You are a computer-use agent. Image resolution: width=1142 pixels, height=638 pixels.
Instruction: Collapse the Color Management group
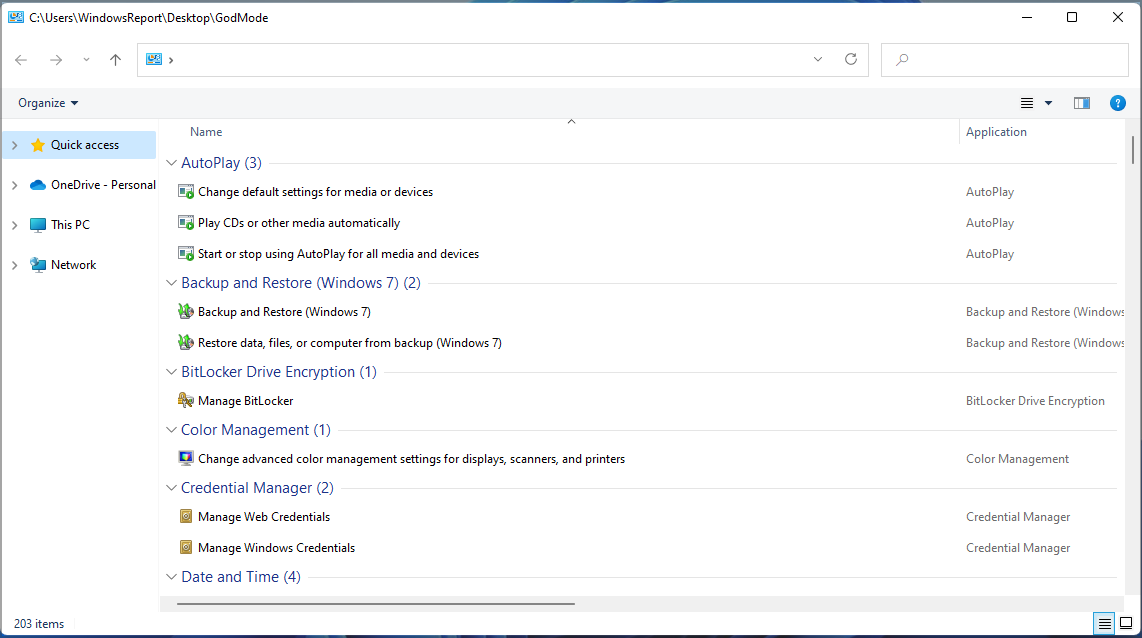(x=171, y=430)
